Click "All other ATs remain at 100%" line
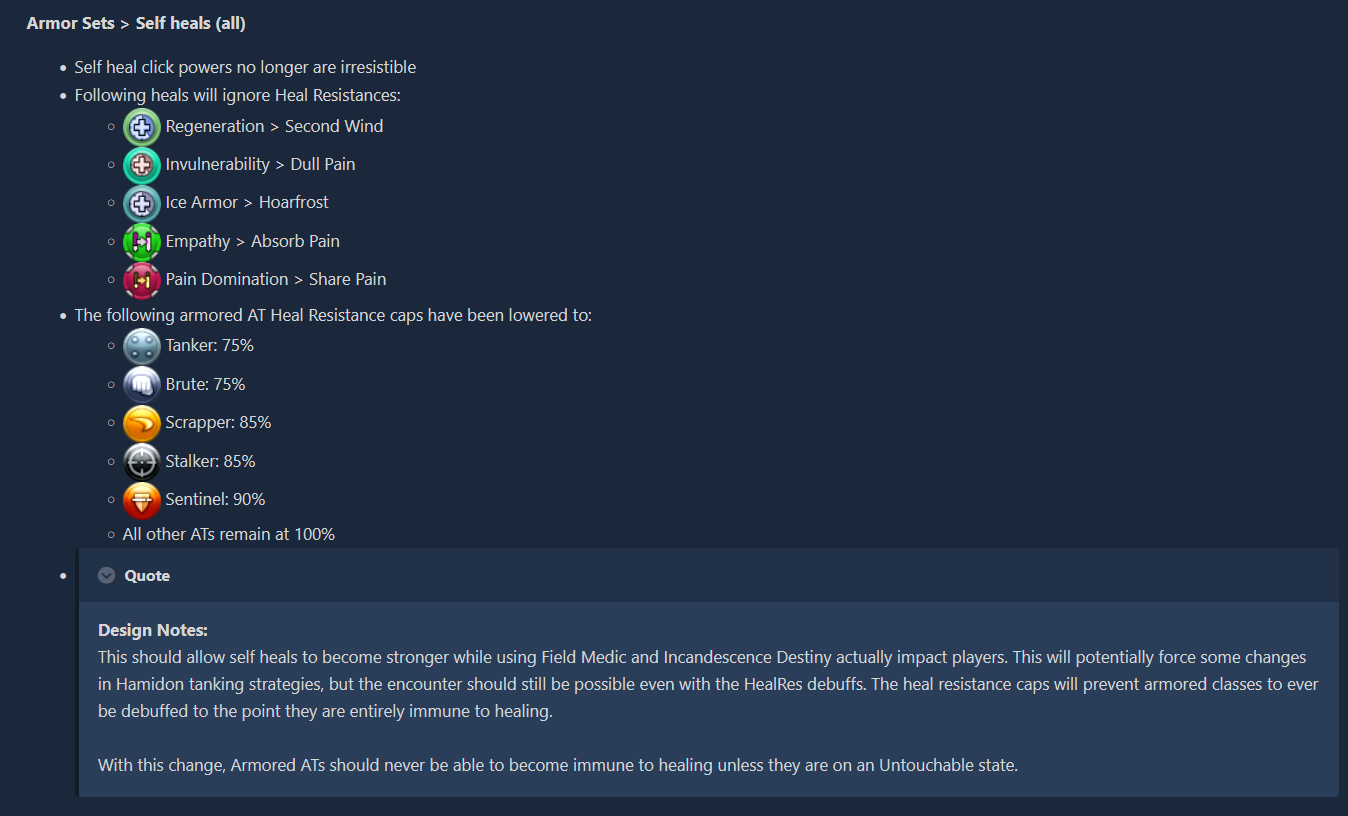Viewport: 1348px width, 816px height. [229, 534]
